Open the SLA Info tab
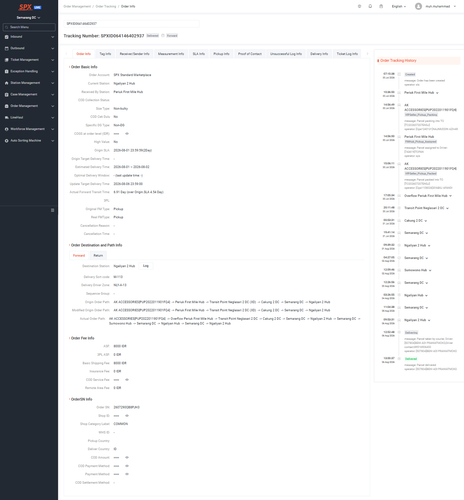The image size is (464, 500). [x=199, y=54]
